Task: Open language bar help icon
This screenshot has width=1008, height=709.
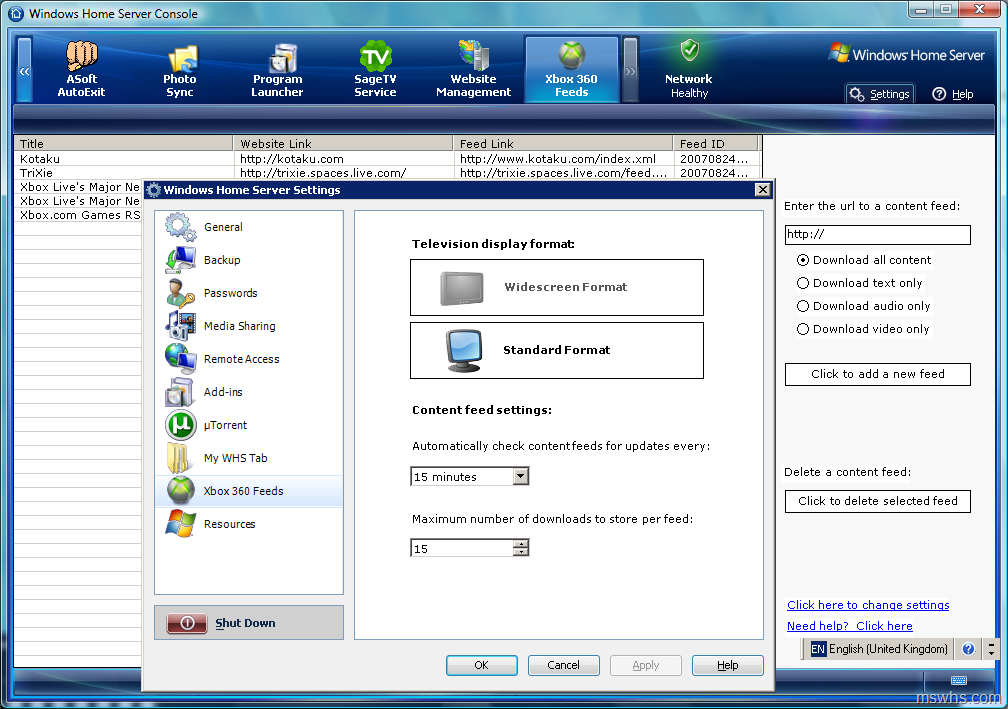Action: [968, 649]
